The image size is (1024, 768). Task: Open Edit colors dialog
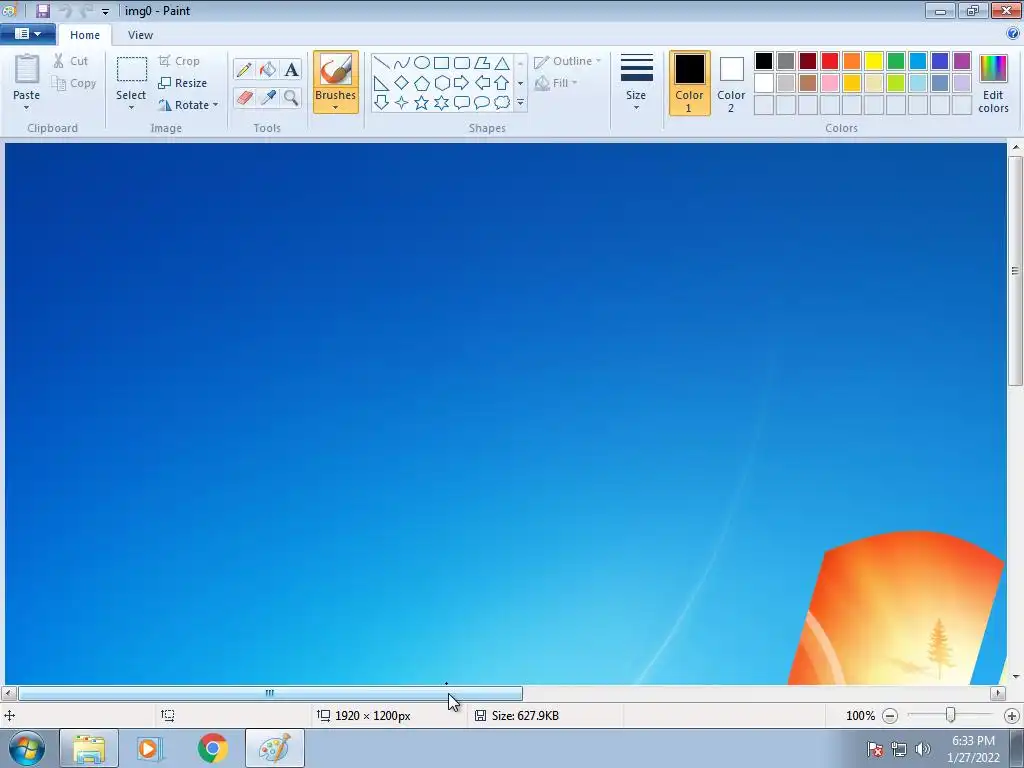point(993,84)
